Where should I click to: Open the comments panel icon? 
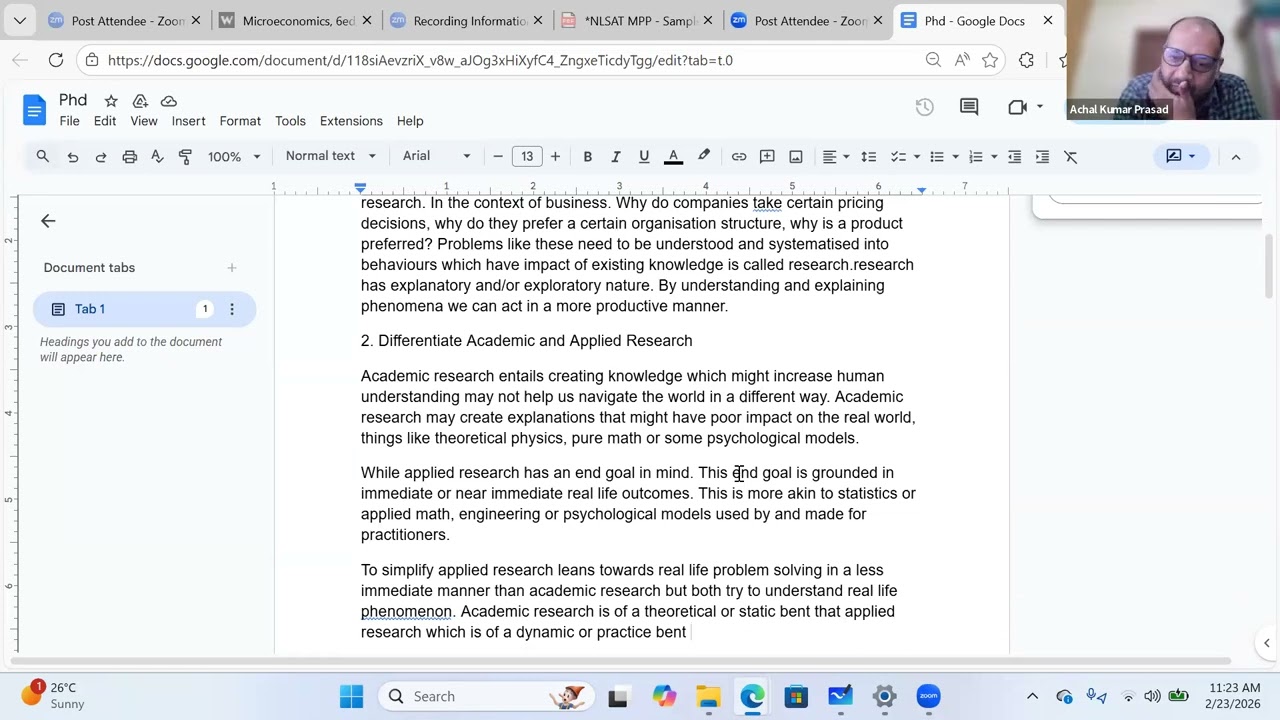coord(968,107)
